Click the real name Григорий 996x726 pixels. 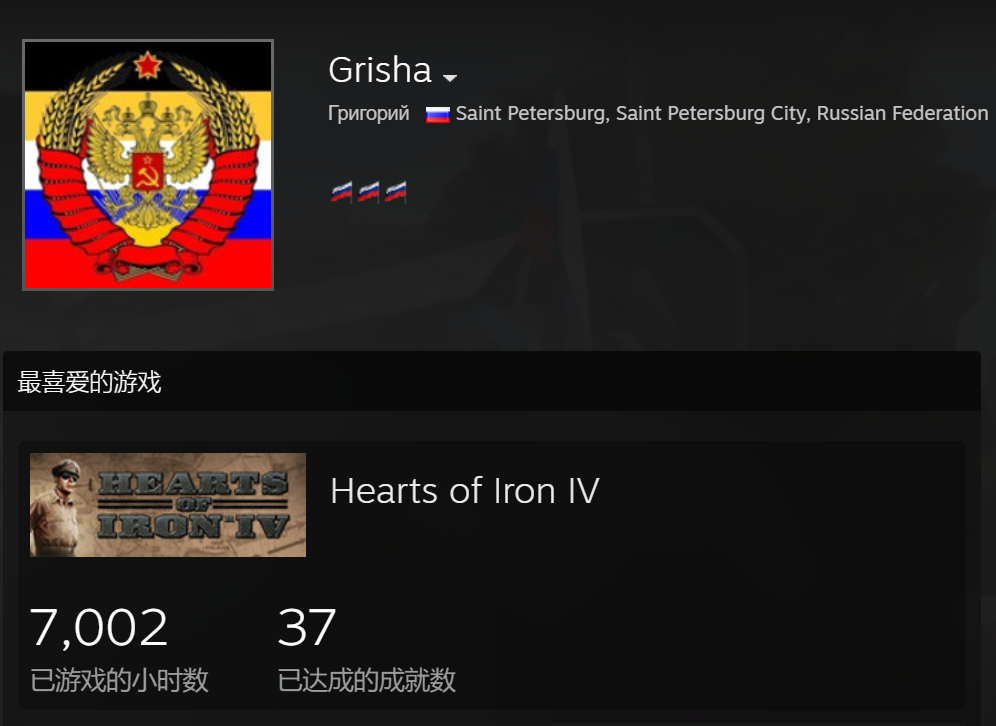point(368,113)
